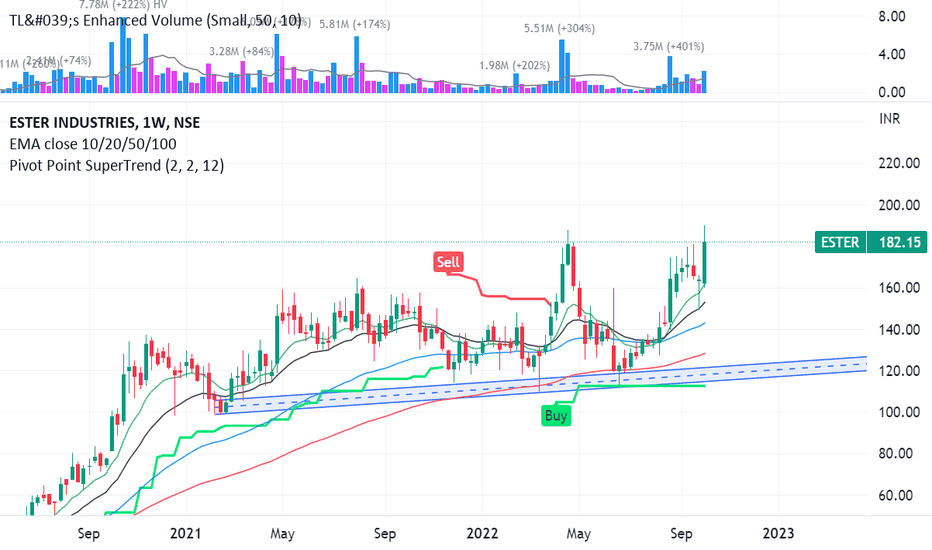Image resolution: width=932 pixels, height=550 pixels.
Task: Click the Sep label before 2021
Action: 89,534
